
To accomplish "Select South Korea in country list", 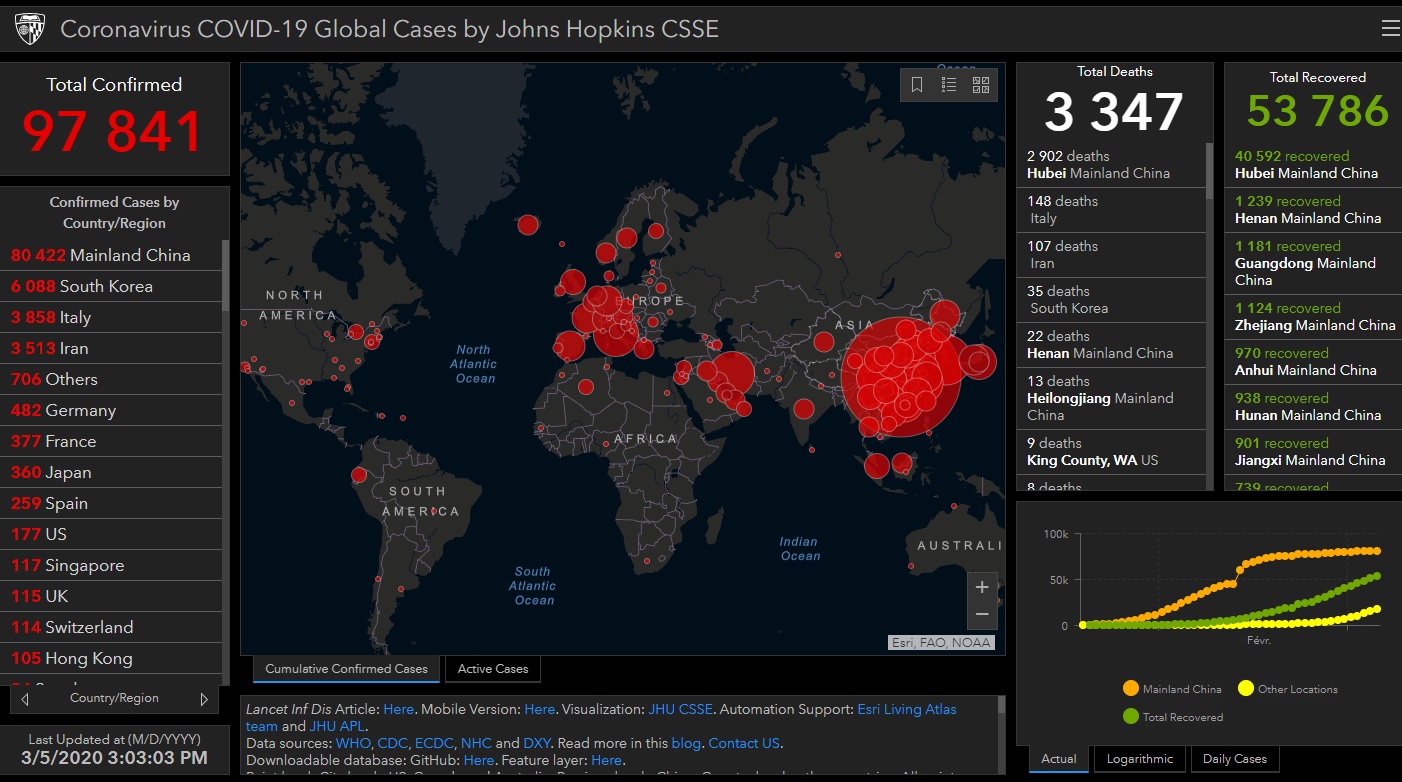I will pos(111,286).
